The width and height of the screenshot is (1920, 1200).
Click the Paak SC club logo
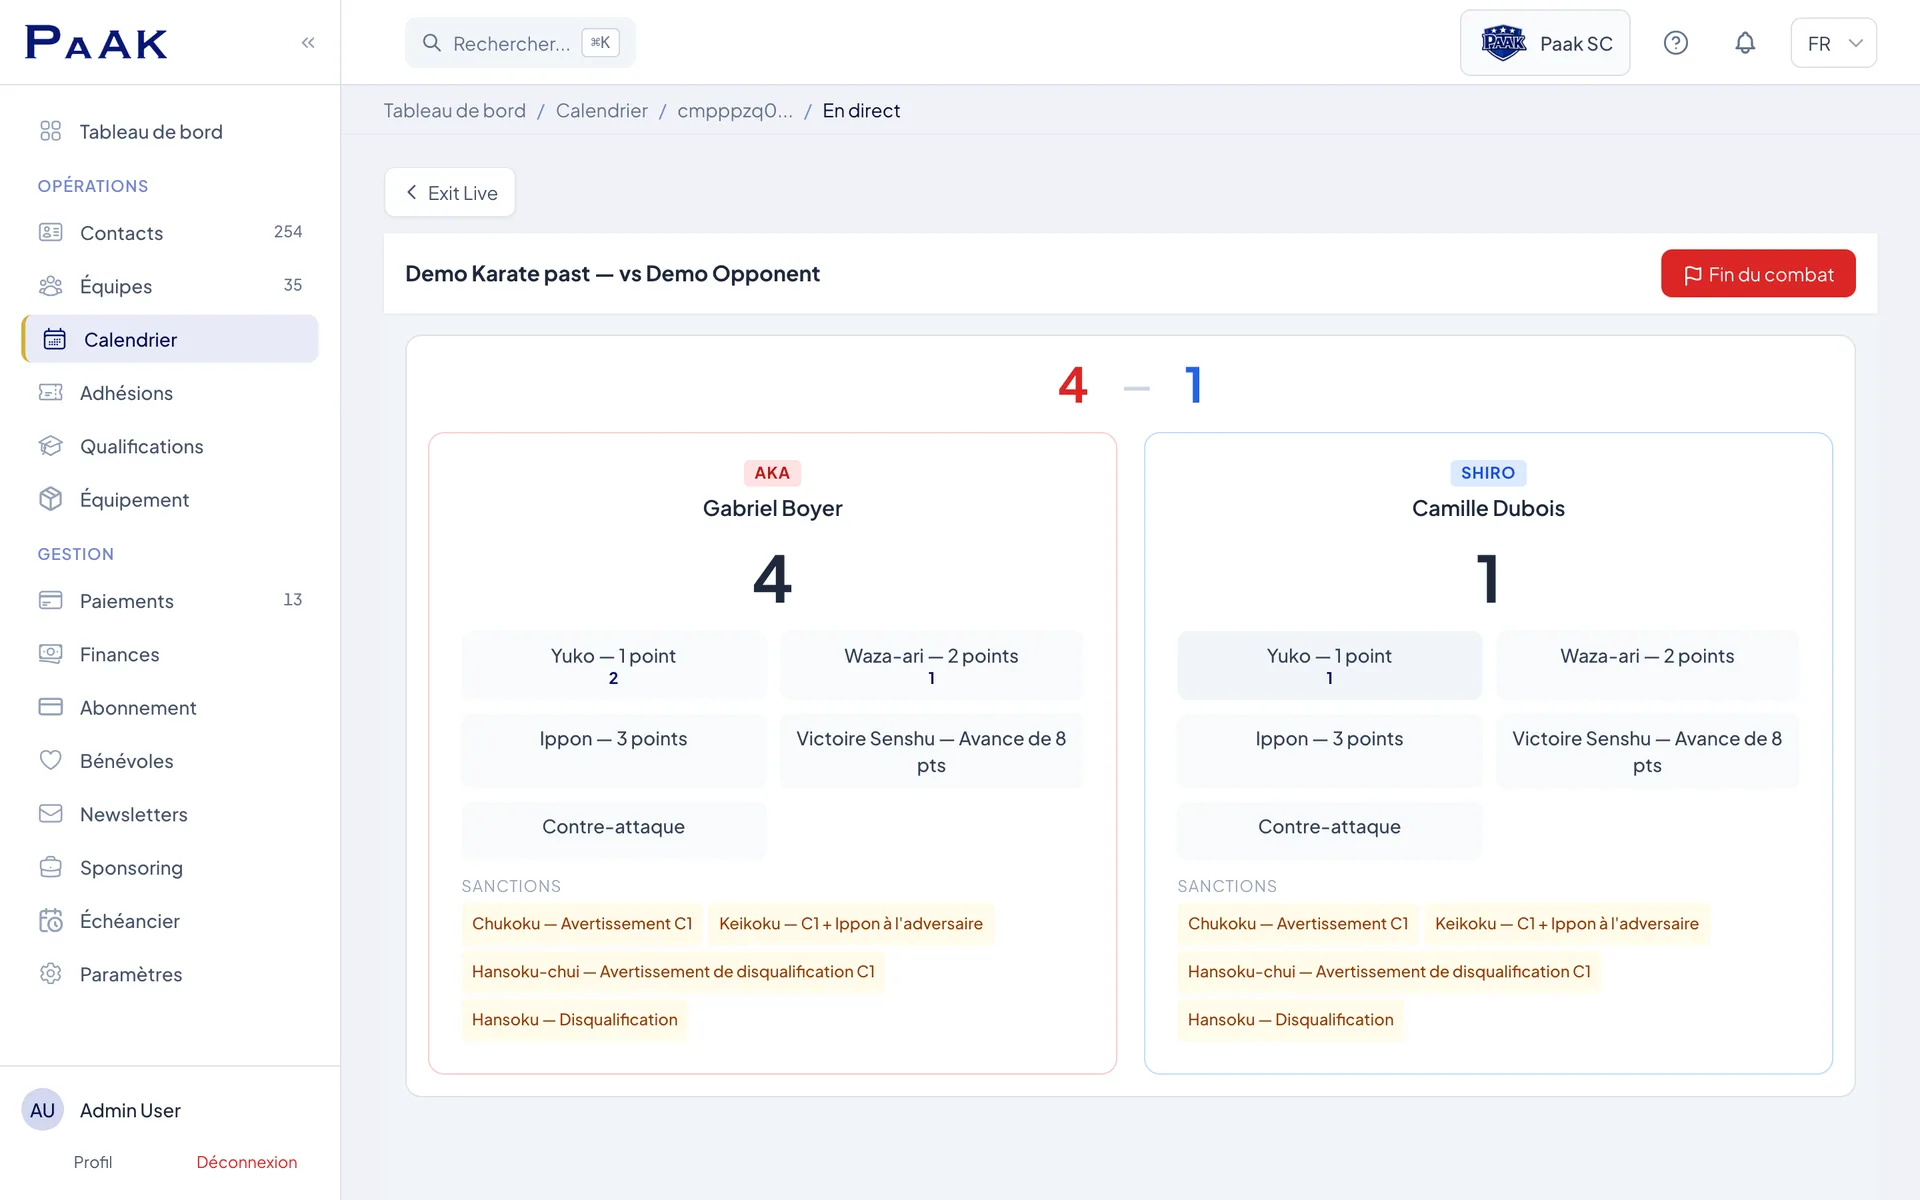click(x=1503, y=43)
